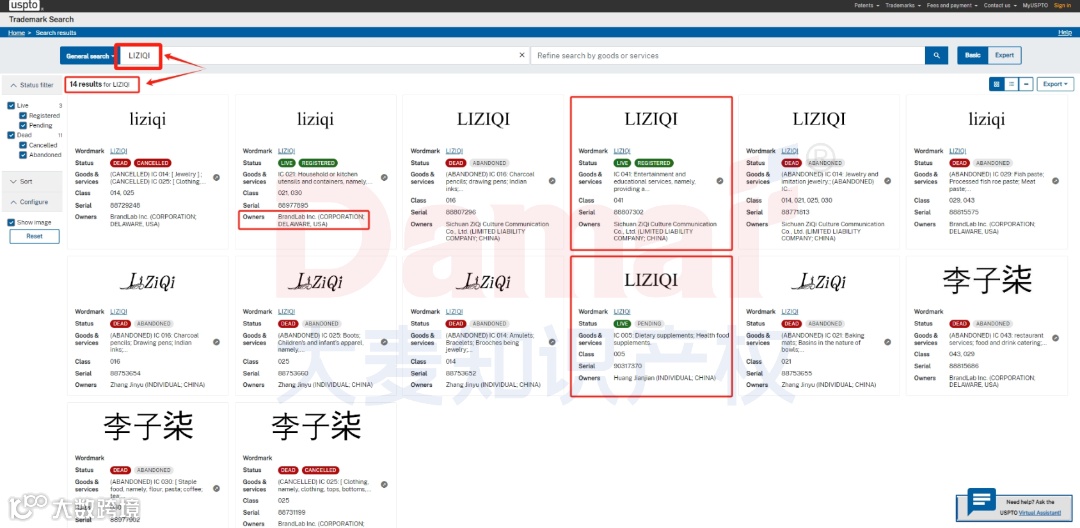1080x528 pixels.
Task: Expand goods details icon for Staple food card
Action: coord(216,488)
